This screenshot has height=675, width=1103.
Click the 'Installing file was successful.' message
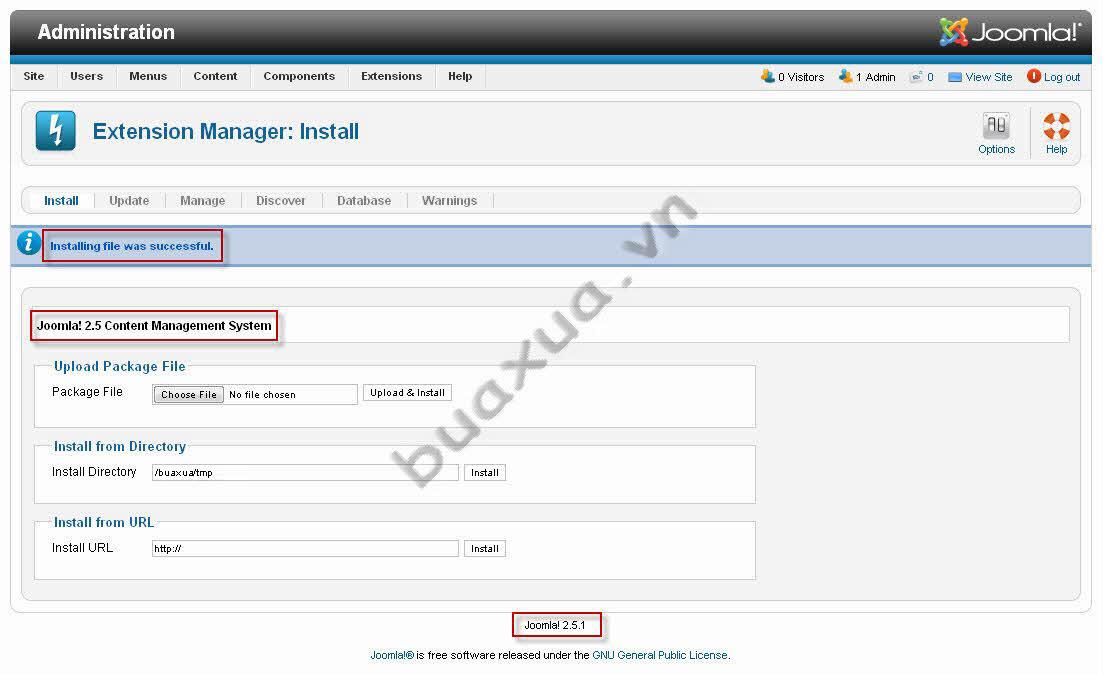(x=132, y=246)
